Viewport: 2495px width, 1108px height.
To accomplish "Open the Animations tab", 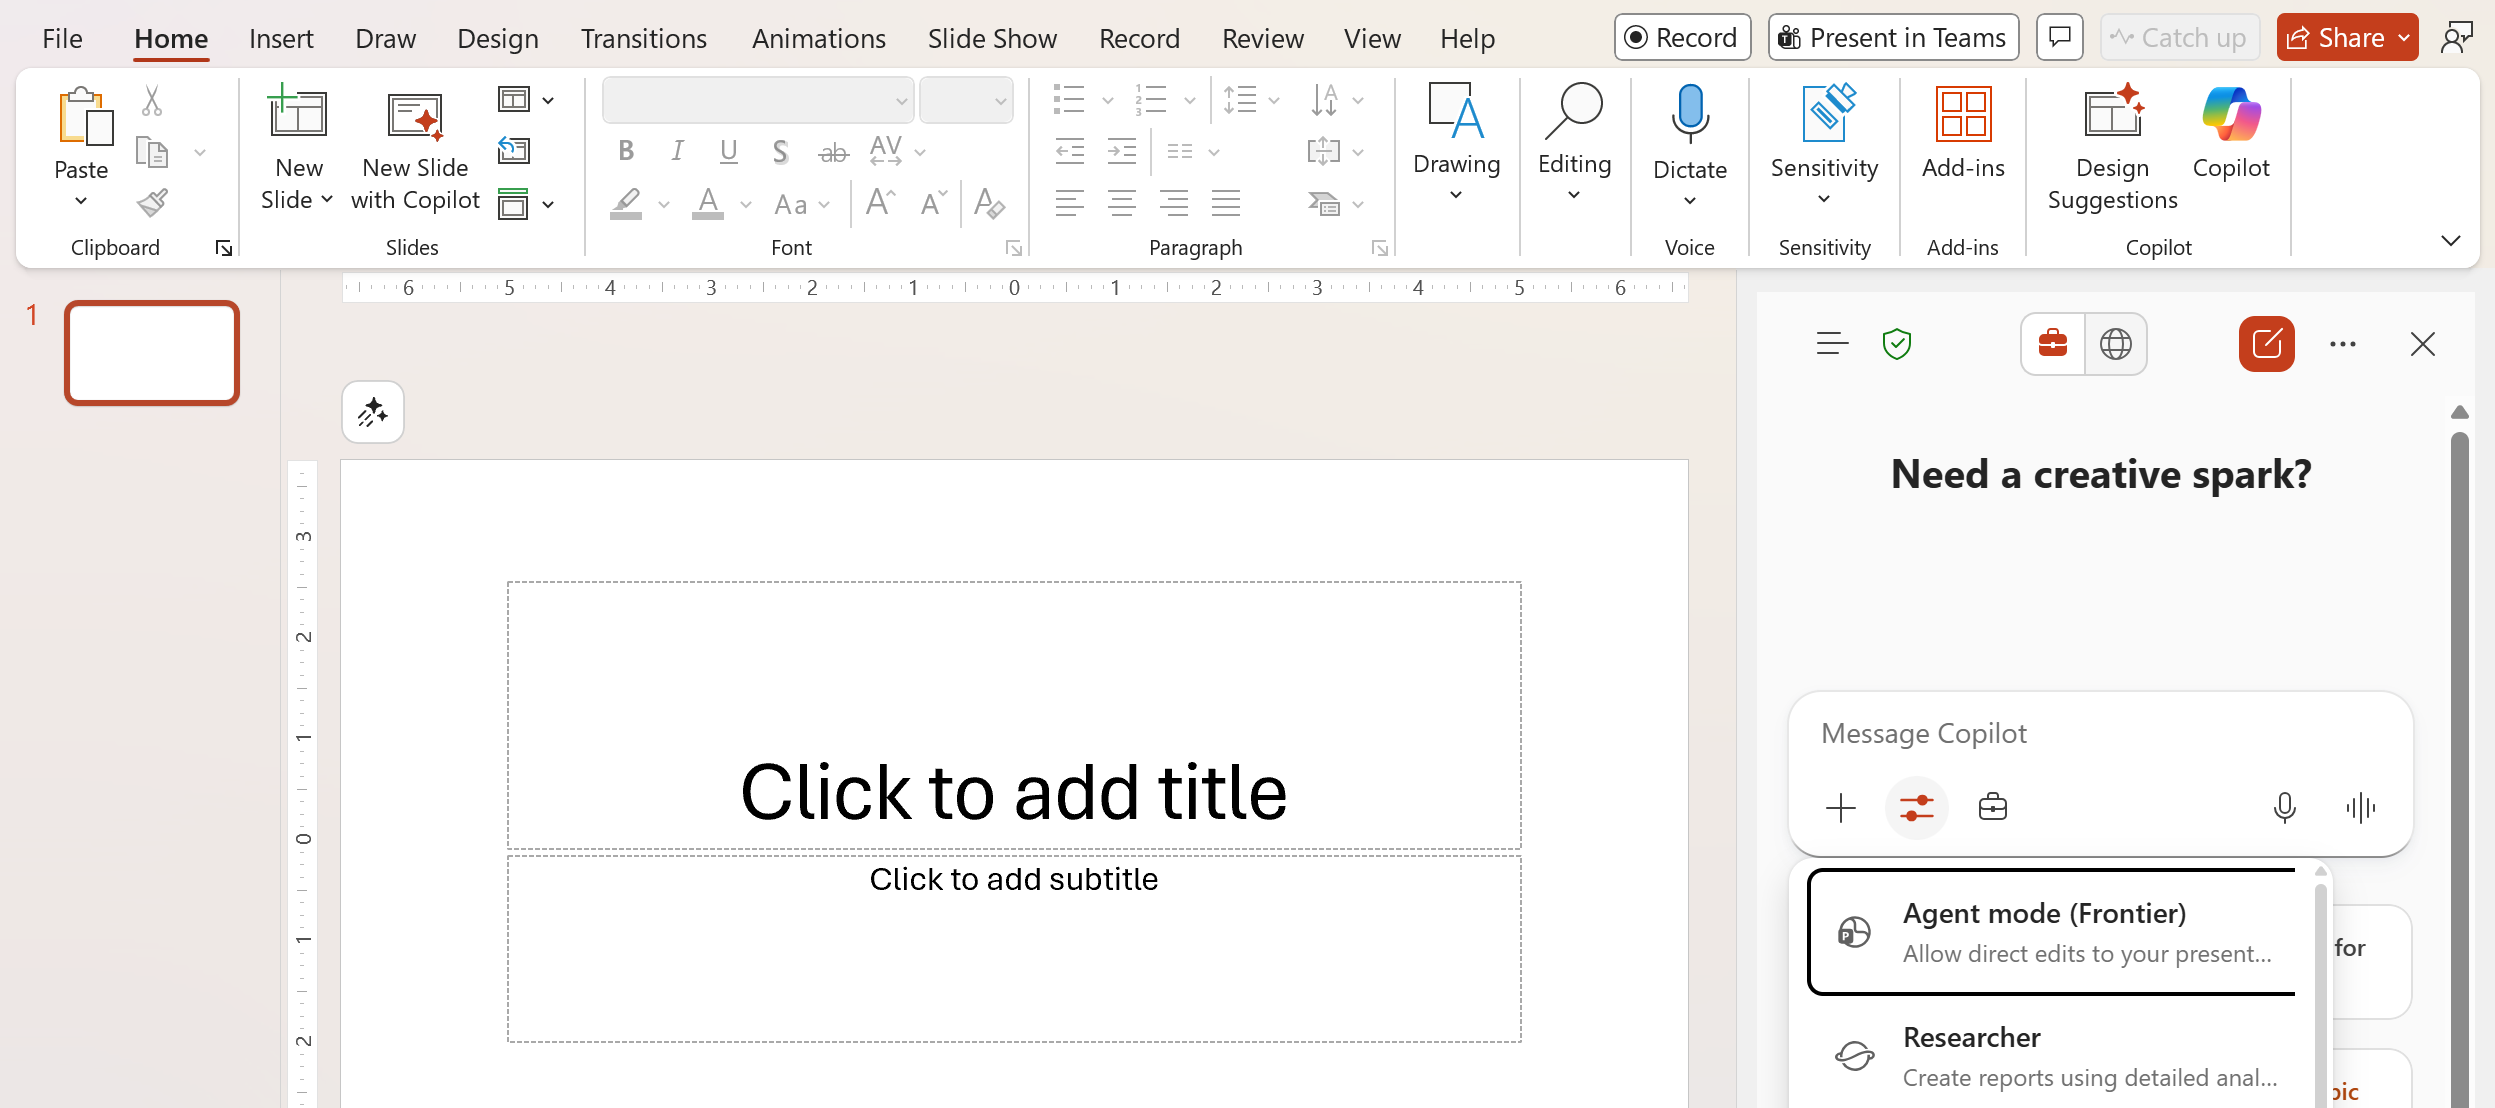I will click(818, 37).
